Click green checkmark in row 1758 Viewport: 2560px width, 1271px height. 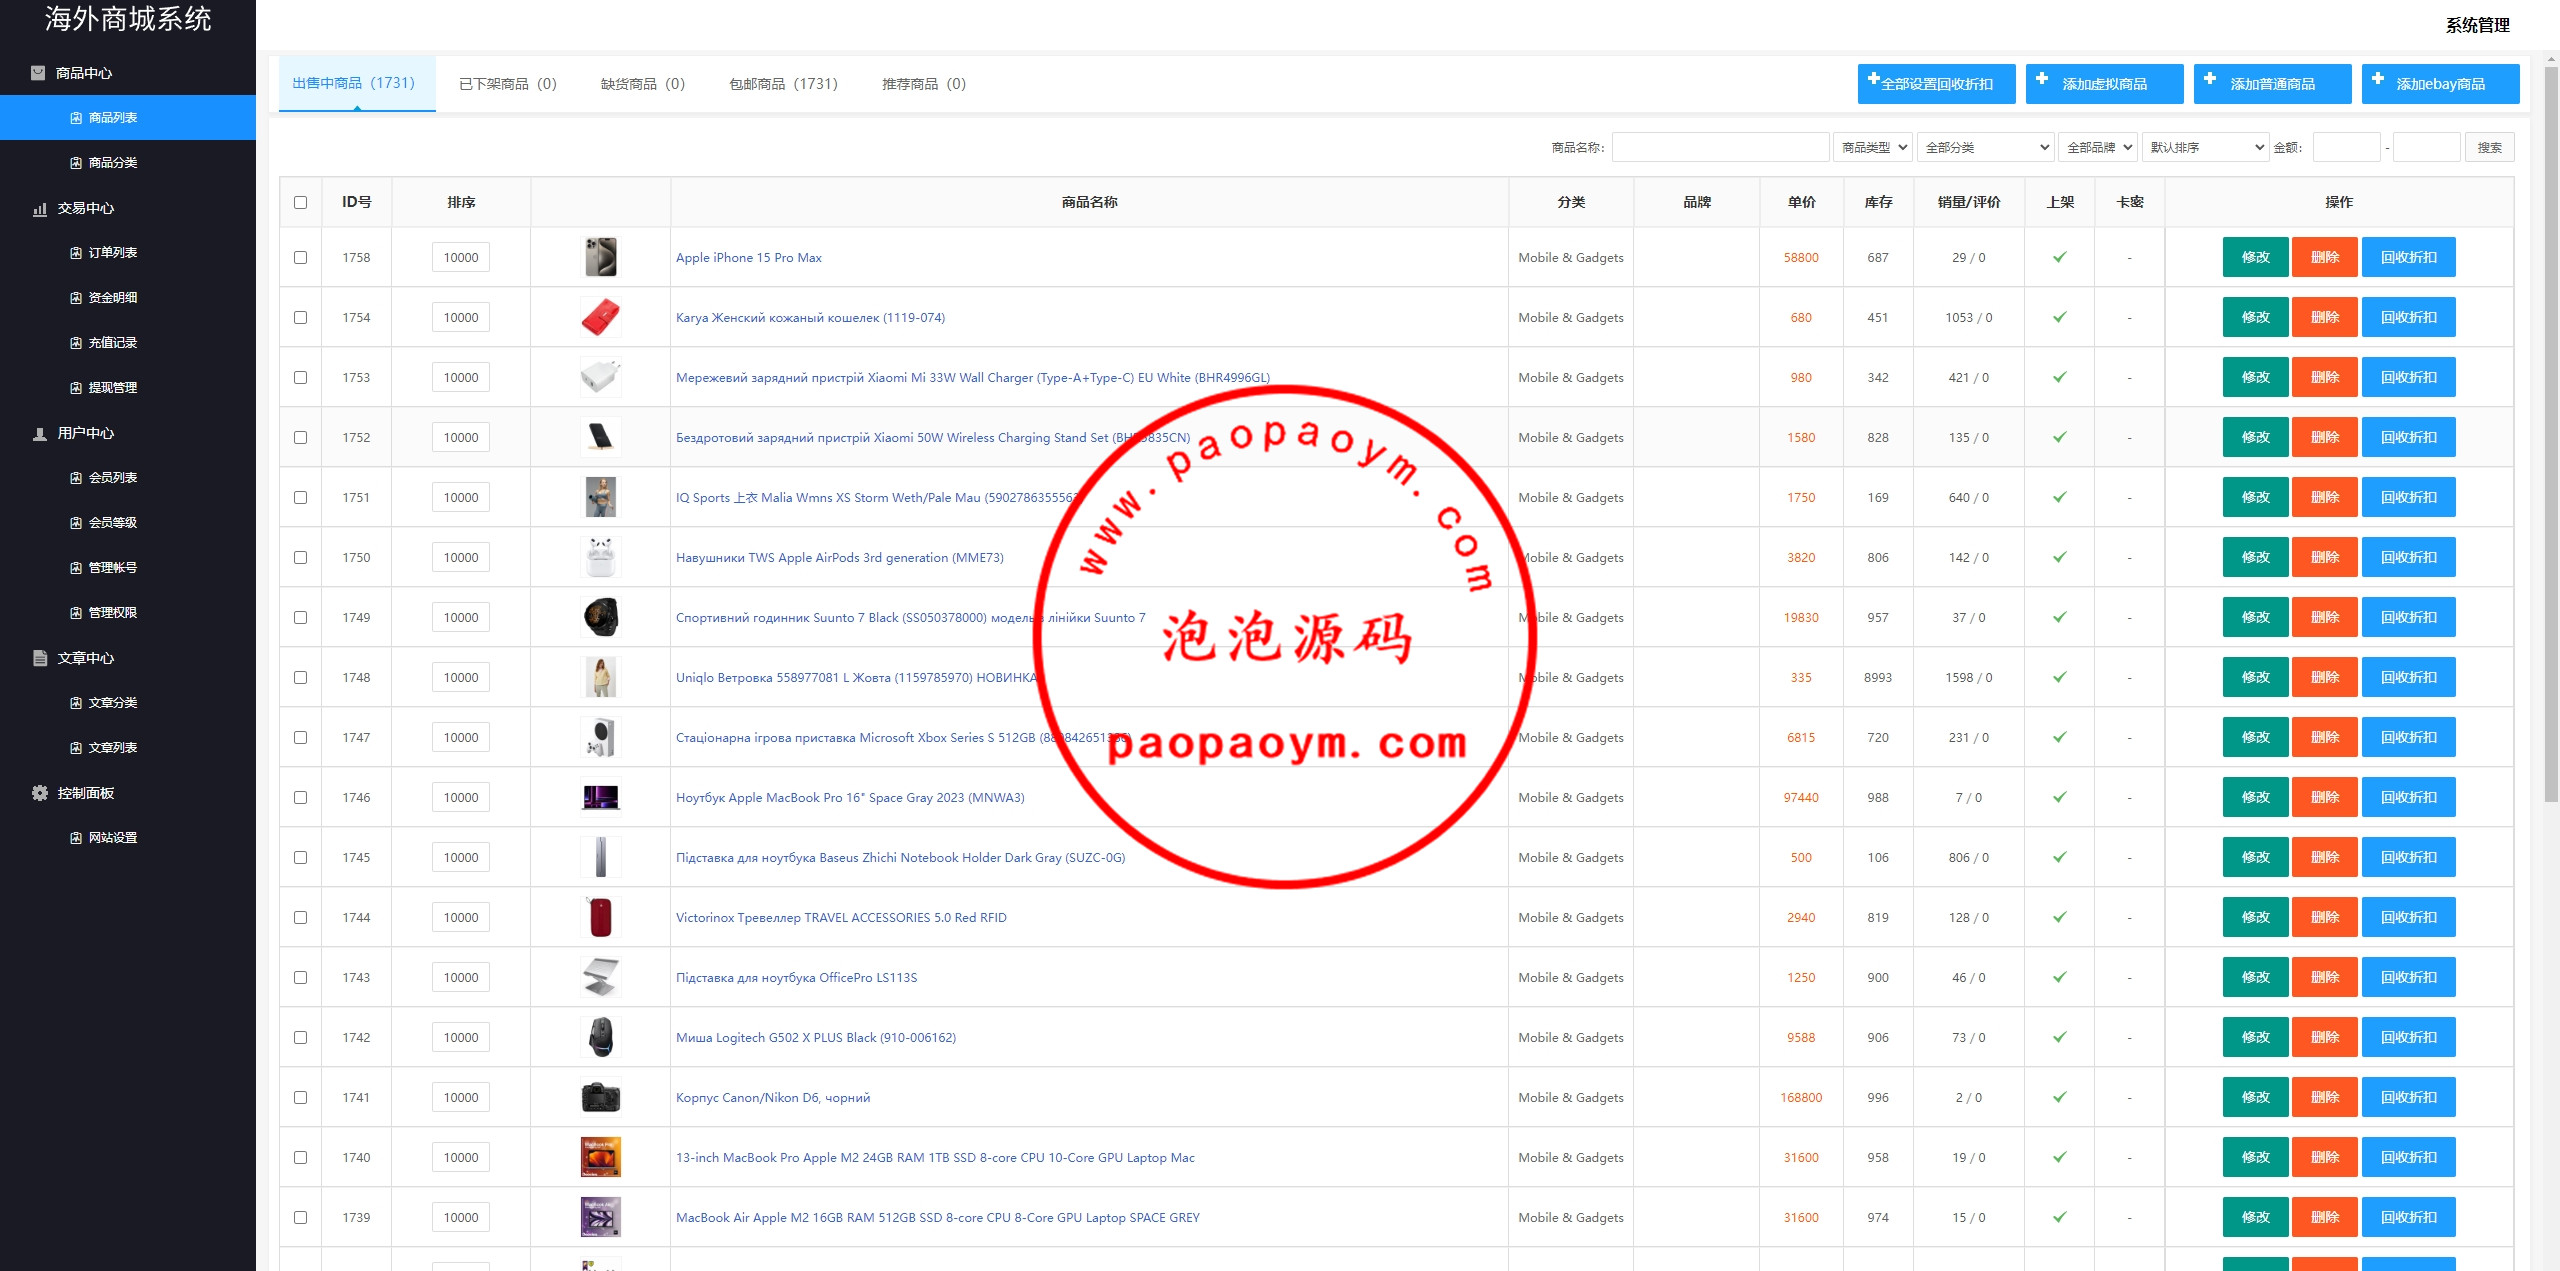[2060, 257]
